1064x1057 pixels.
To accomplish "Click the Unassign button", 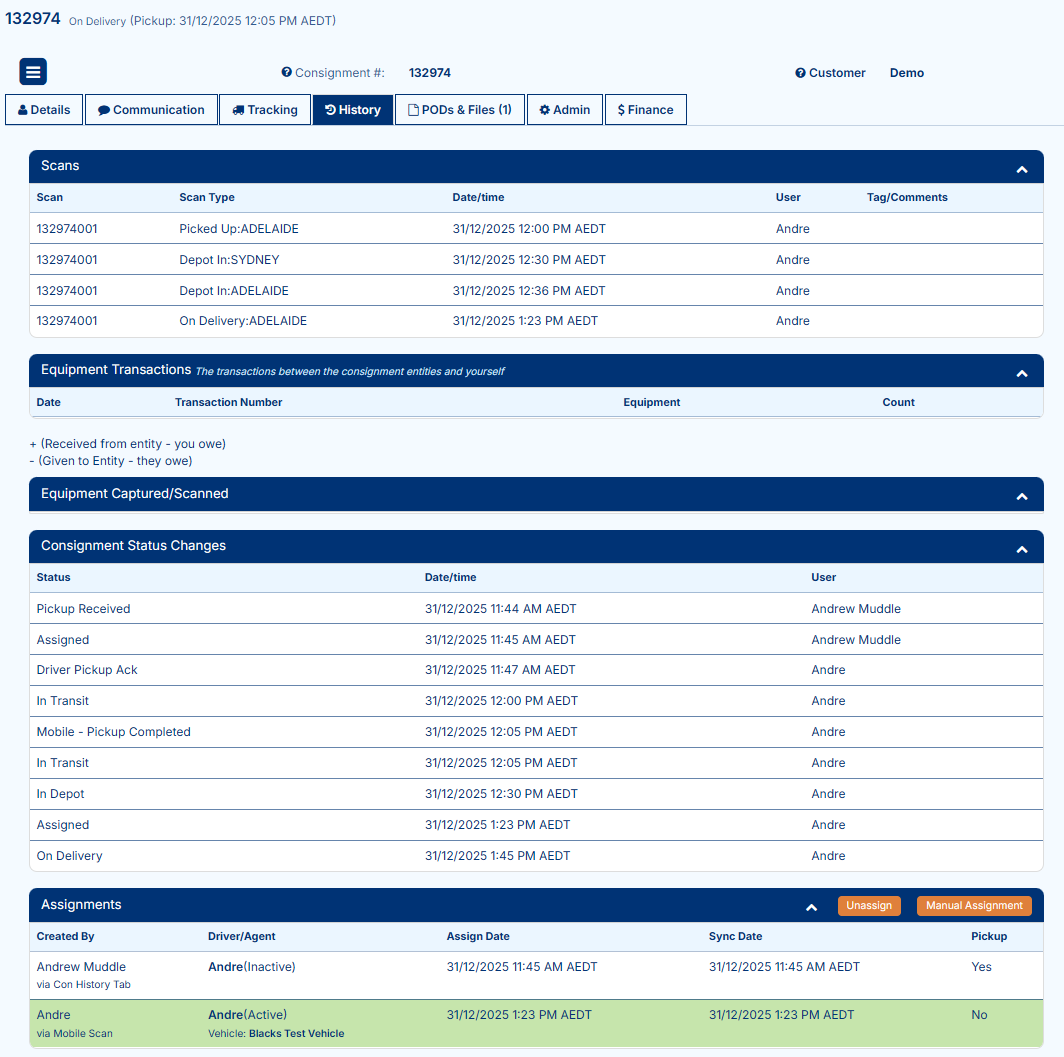I will click(x=869, y=906).
